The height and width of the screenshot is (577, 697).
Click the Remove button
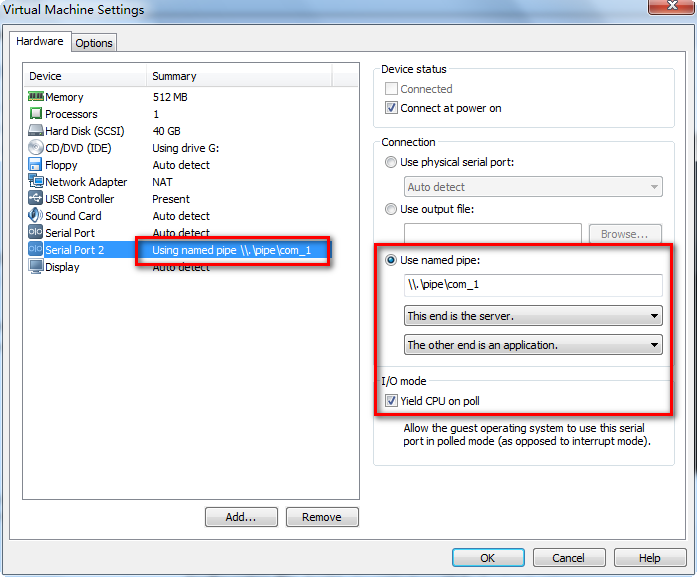[322, 517]
